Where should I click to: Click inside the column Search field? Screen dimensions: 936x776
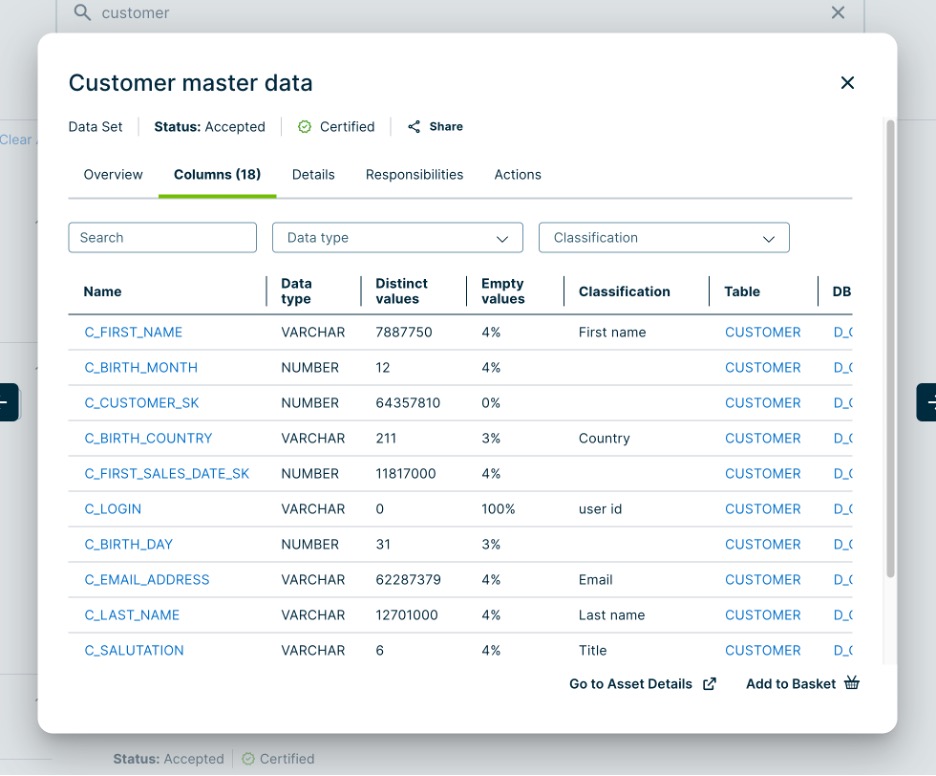point(162,237)
